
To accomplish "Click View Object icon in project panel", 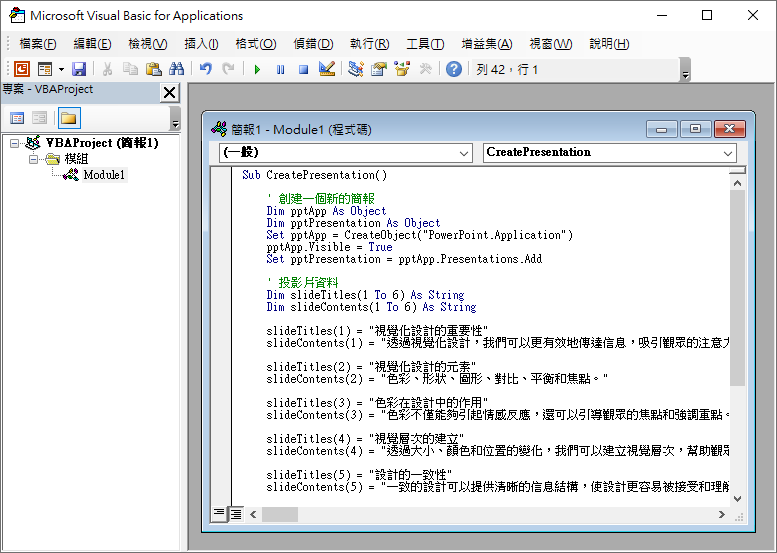I will click(x=39, y=118).
